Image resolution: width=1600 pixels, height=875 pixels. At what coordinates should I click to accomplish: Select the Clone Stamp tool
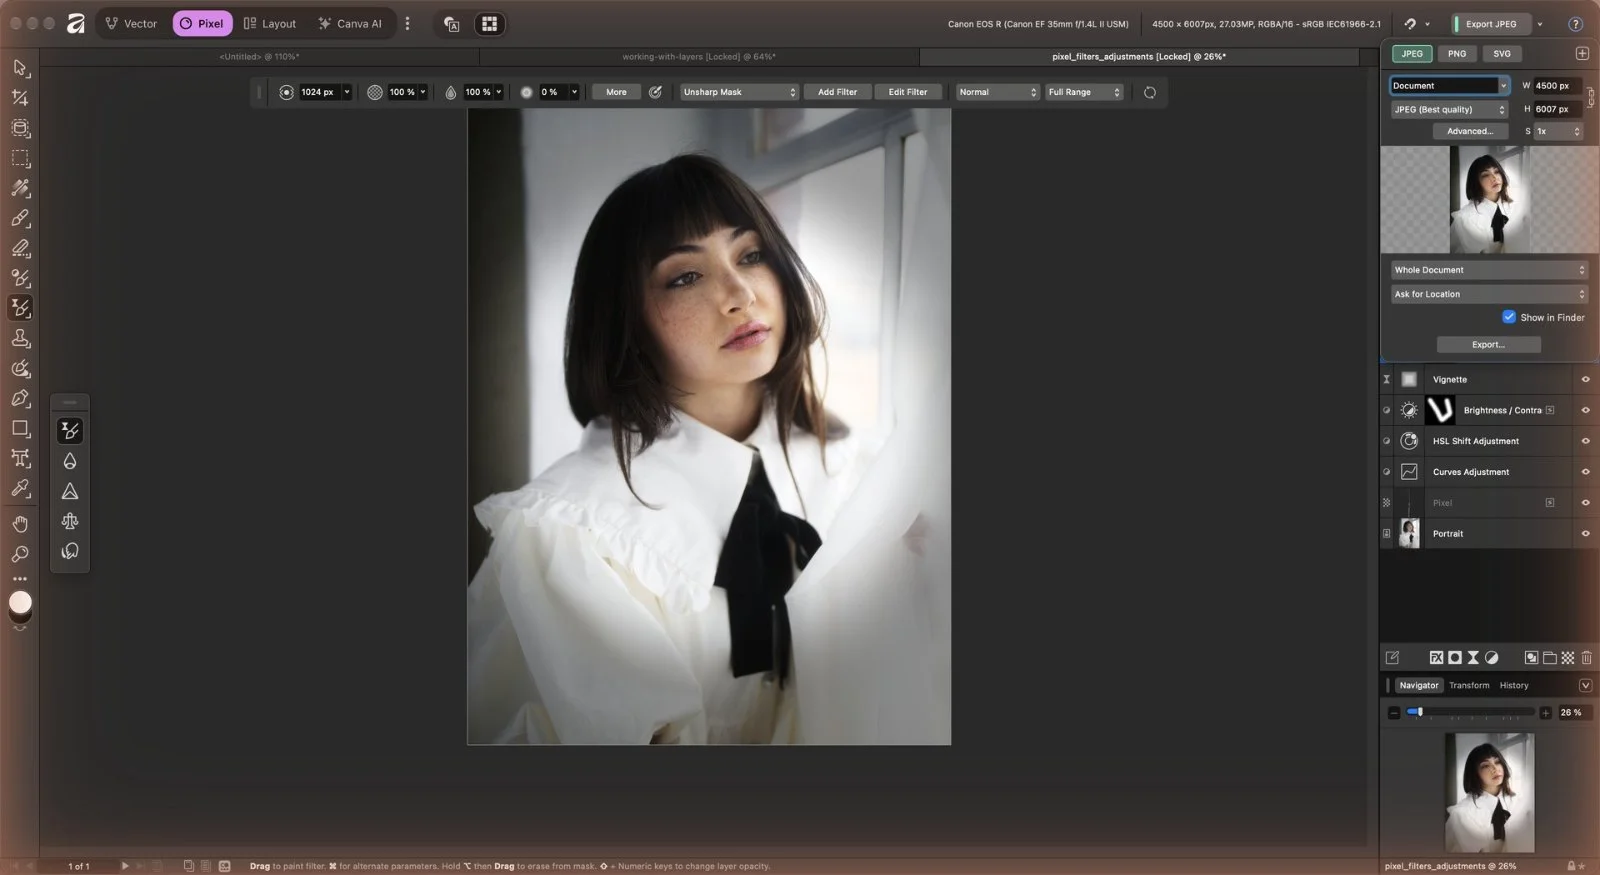tap(20, 338)
